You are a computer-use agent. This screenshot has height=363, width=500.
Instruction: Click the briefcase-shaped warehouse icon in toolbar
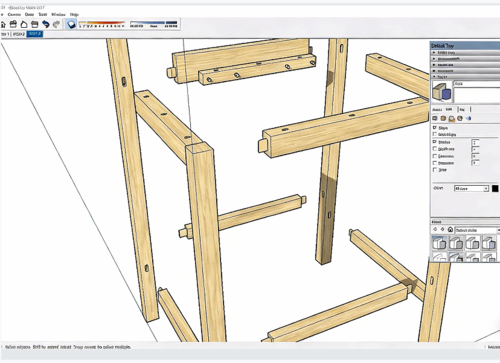tap(13, 24)
